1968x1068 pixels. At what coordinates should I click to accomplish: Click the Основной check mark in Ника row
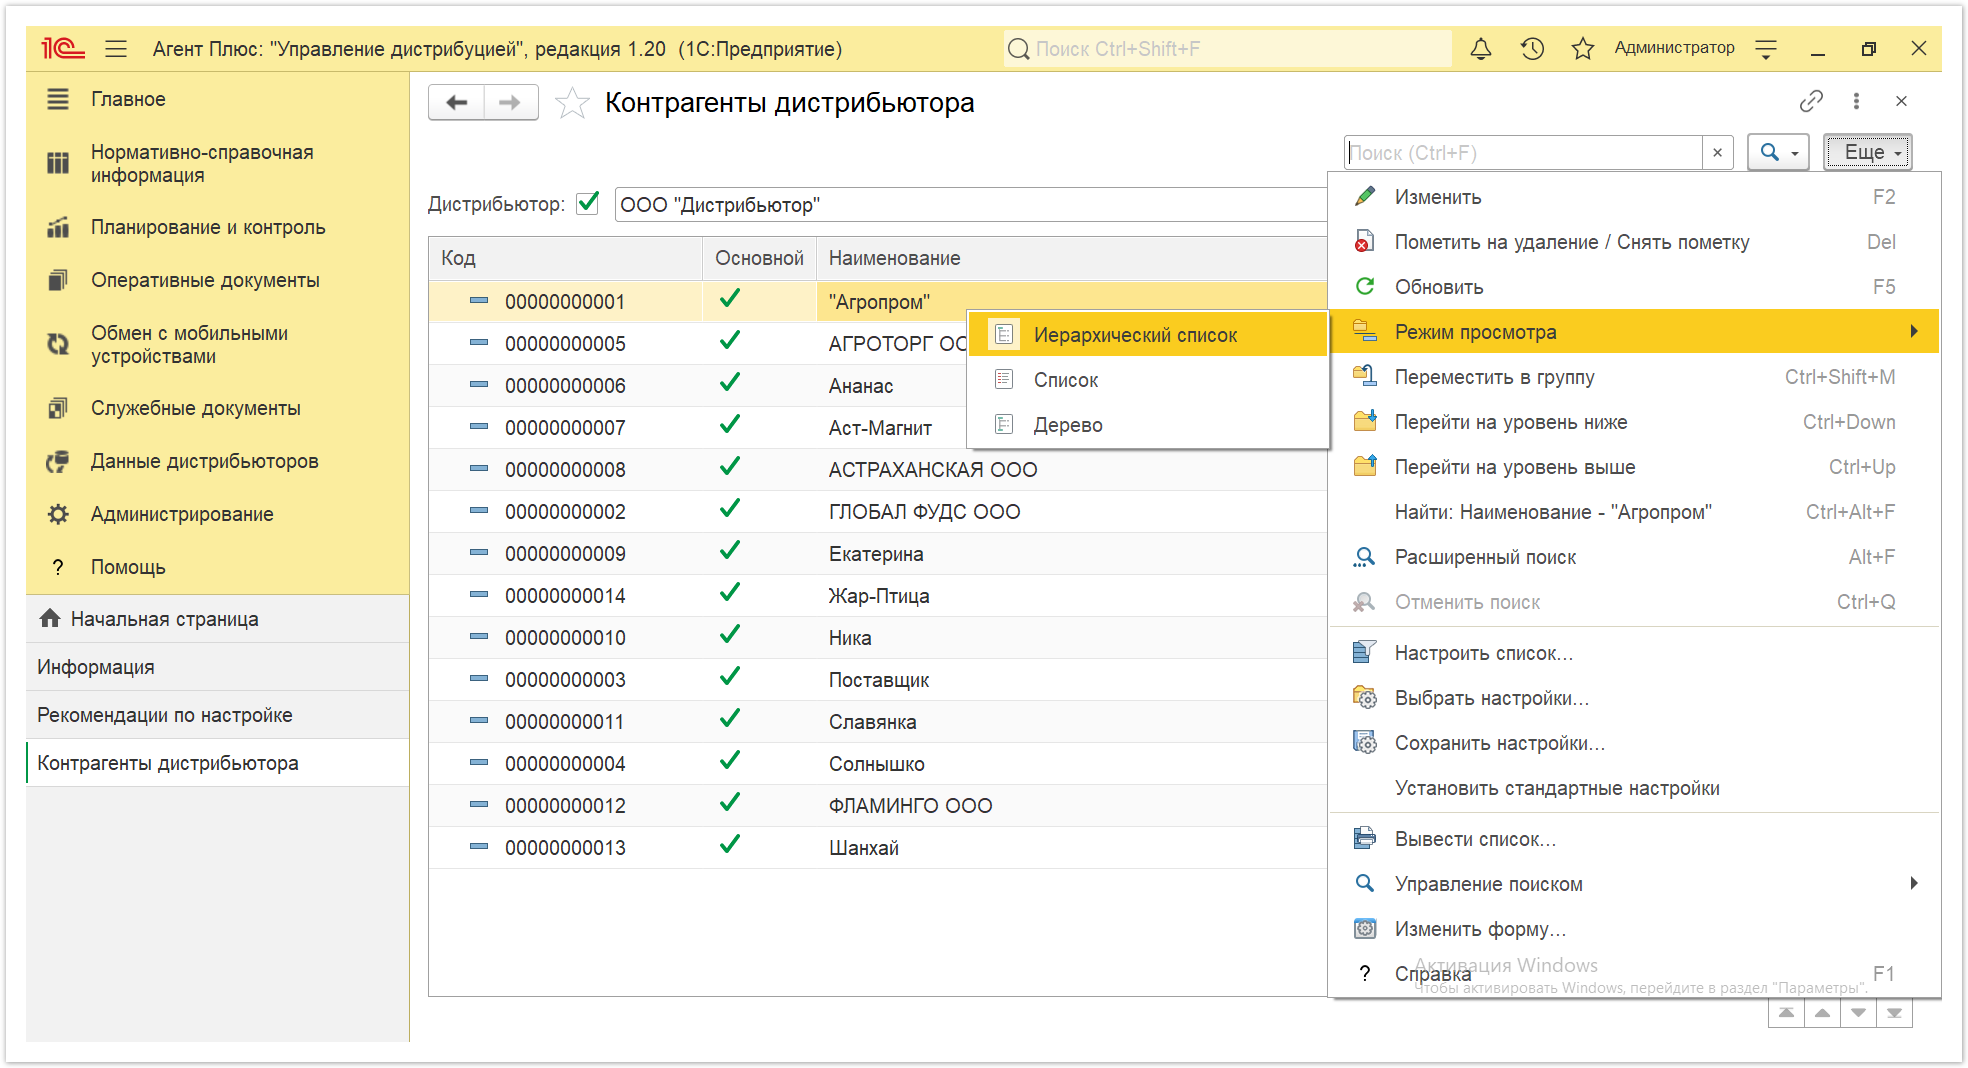[730, 635]
